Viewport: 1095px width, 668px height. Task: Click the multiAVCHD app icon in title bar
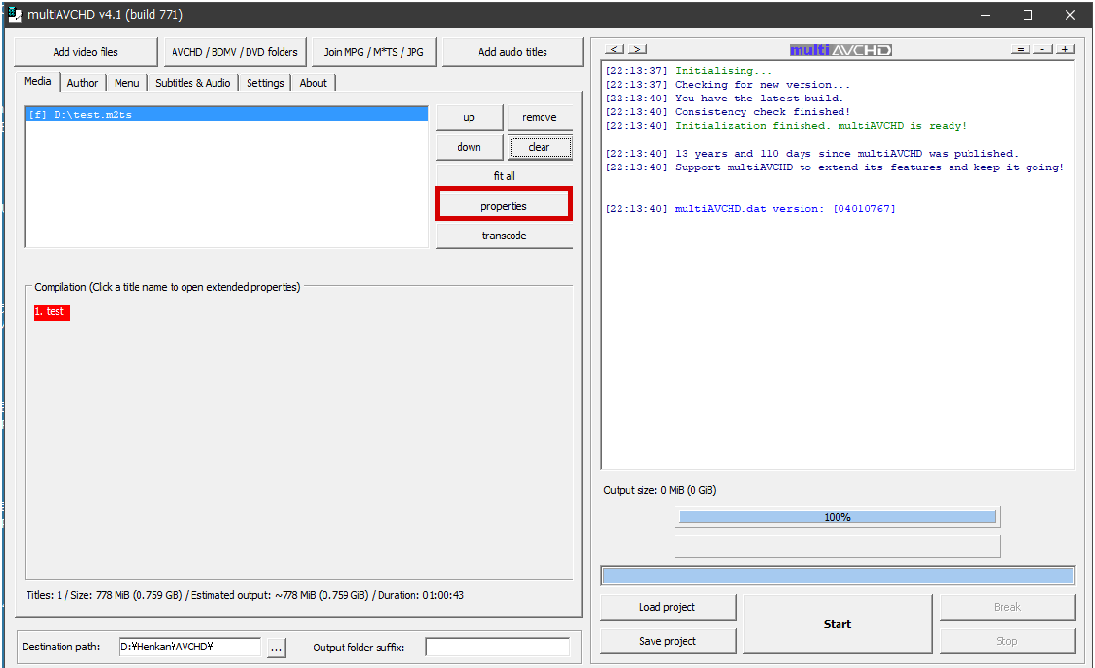point(15,14)
